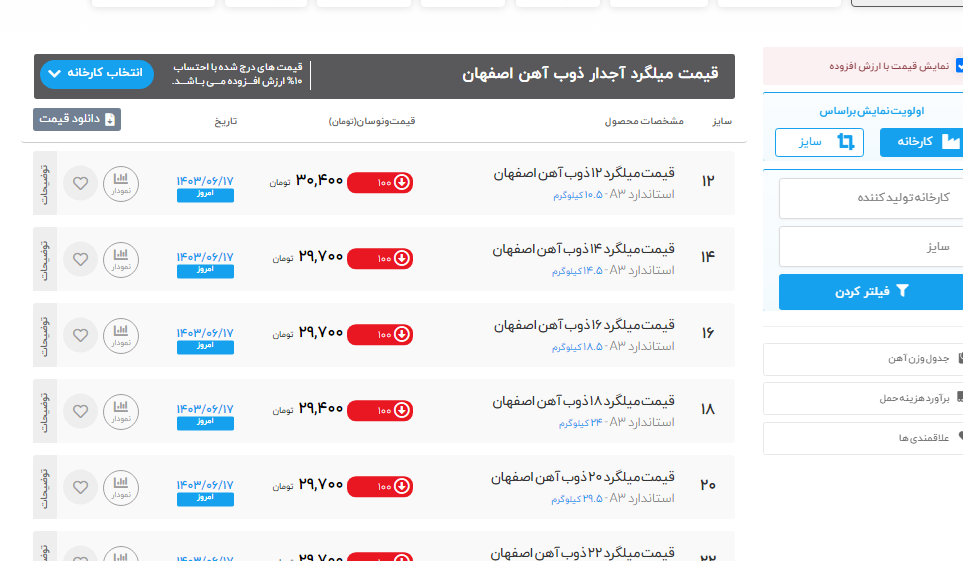This screenshot has height=561, width=963.
Task: Open the chart icon for size 16 rebar
Action: (121, 335)
